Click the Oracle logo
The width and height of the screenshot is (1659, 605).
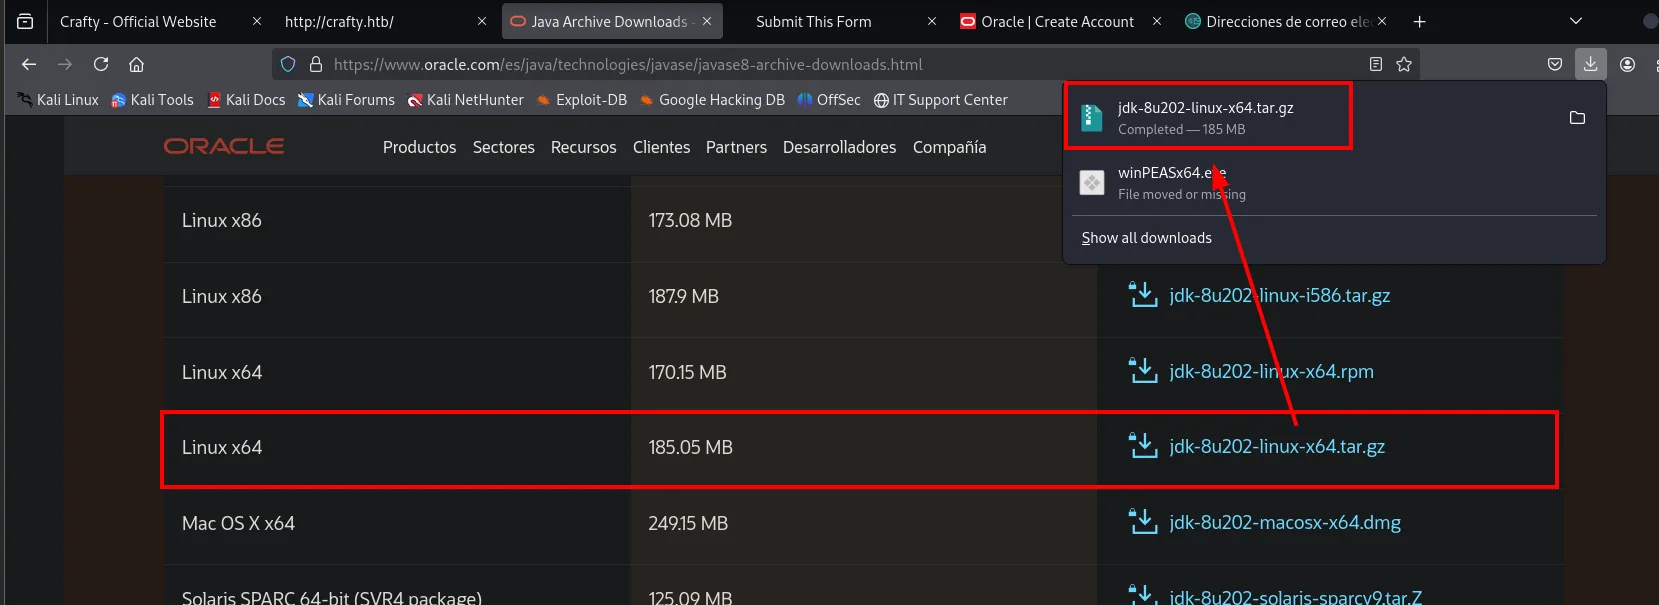tap(224, 146)
